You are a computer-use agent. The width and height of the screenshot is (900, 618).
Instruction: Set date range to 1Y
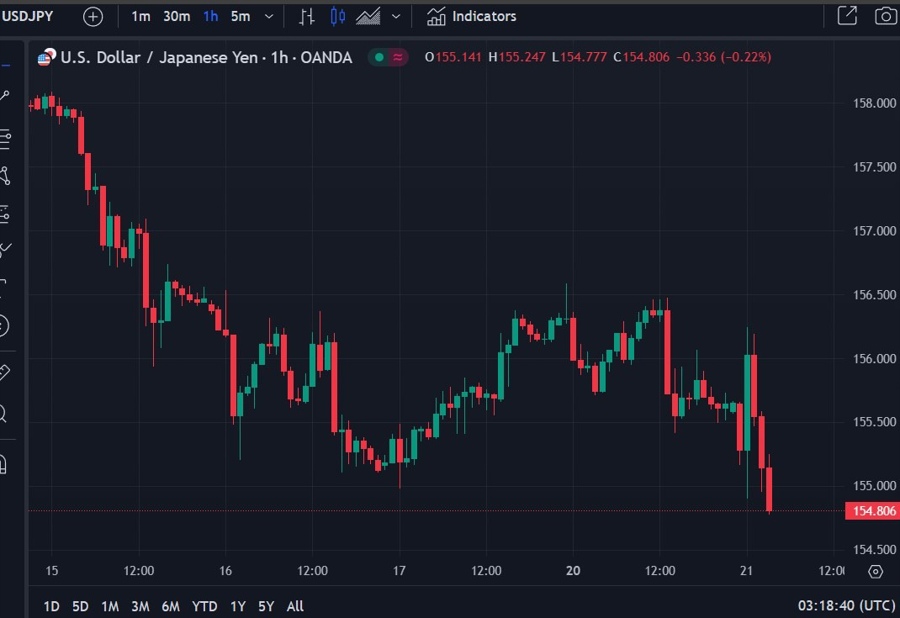[x=238, y=606]
